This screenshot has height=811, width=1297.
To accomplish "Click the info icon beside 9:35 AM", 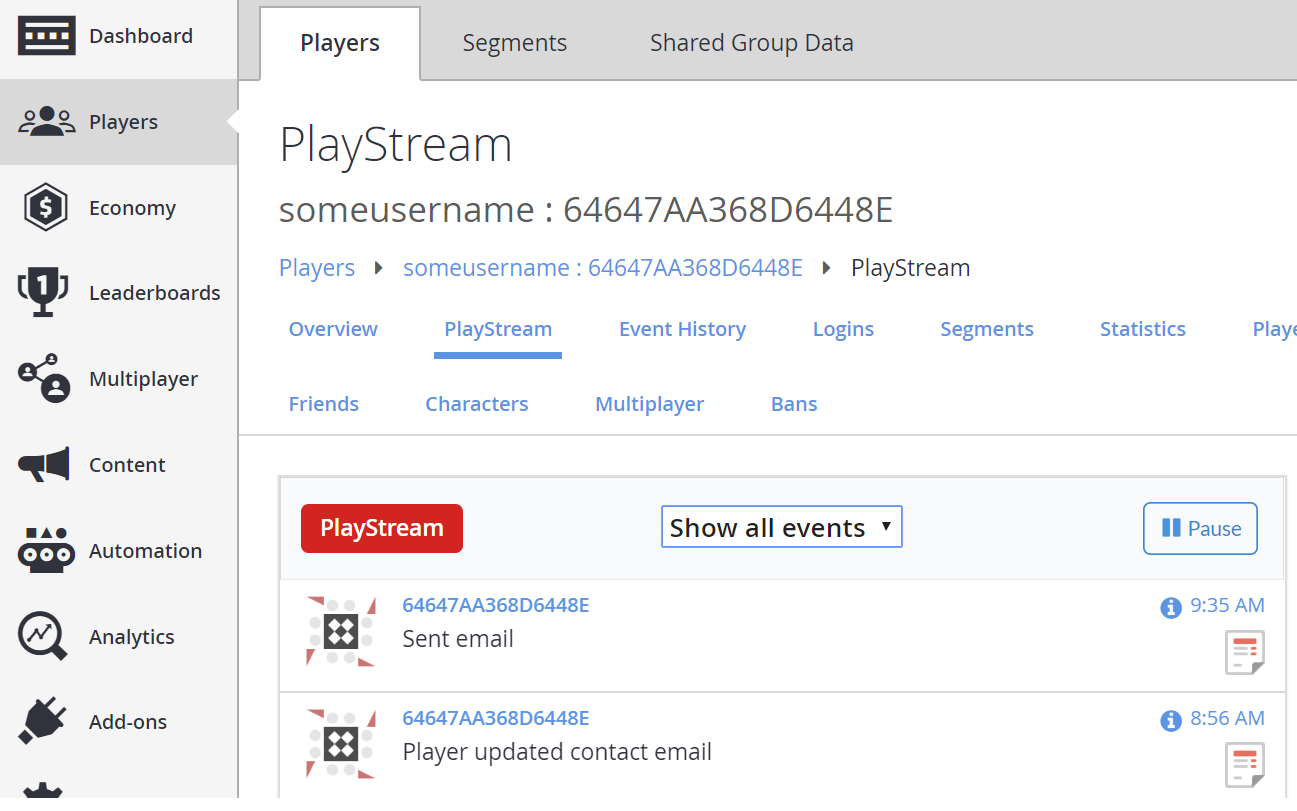I will 1171,606.
